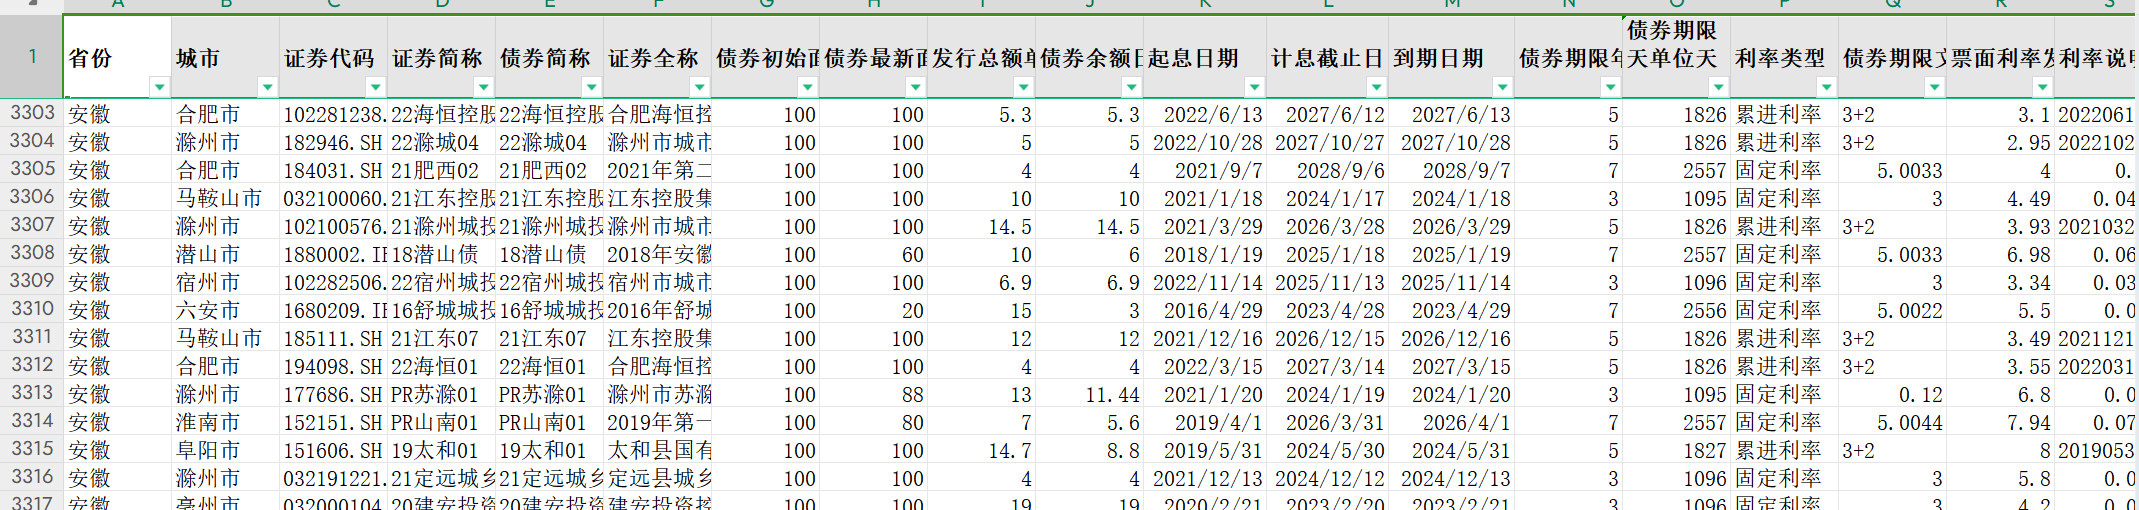Click the maturity date cell 2024/5/31
Screen dimensions: 2139x510
pyautogui.click(x=1452, y=450)
